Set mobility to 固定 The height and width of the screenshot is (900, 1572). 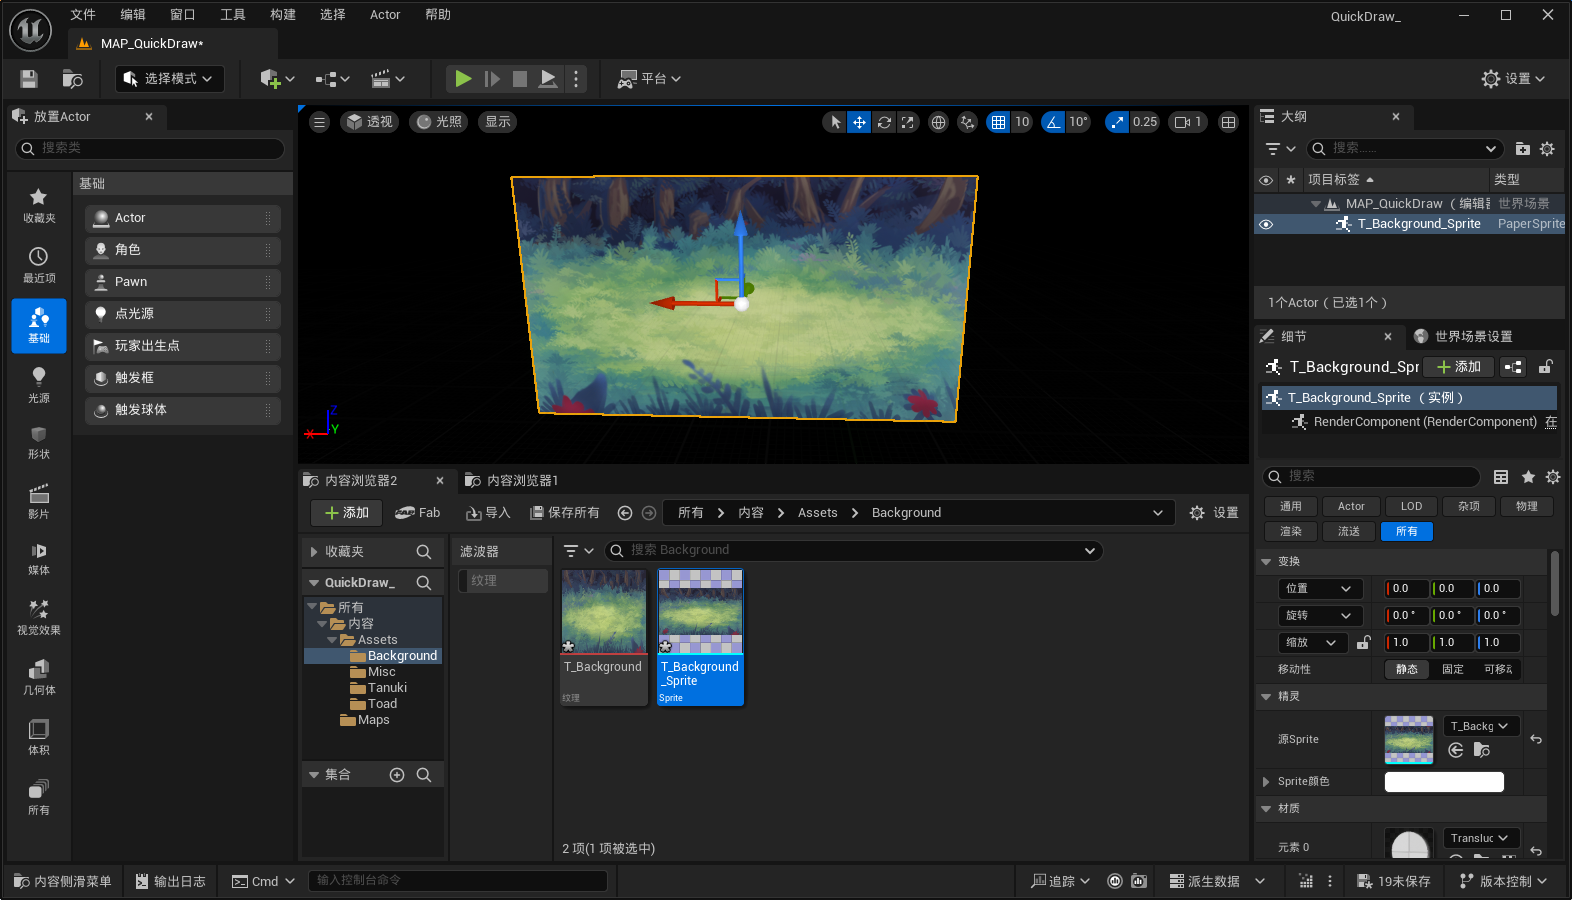[1453, 670]
